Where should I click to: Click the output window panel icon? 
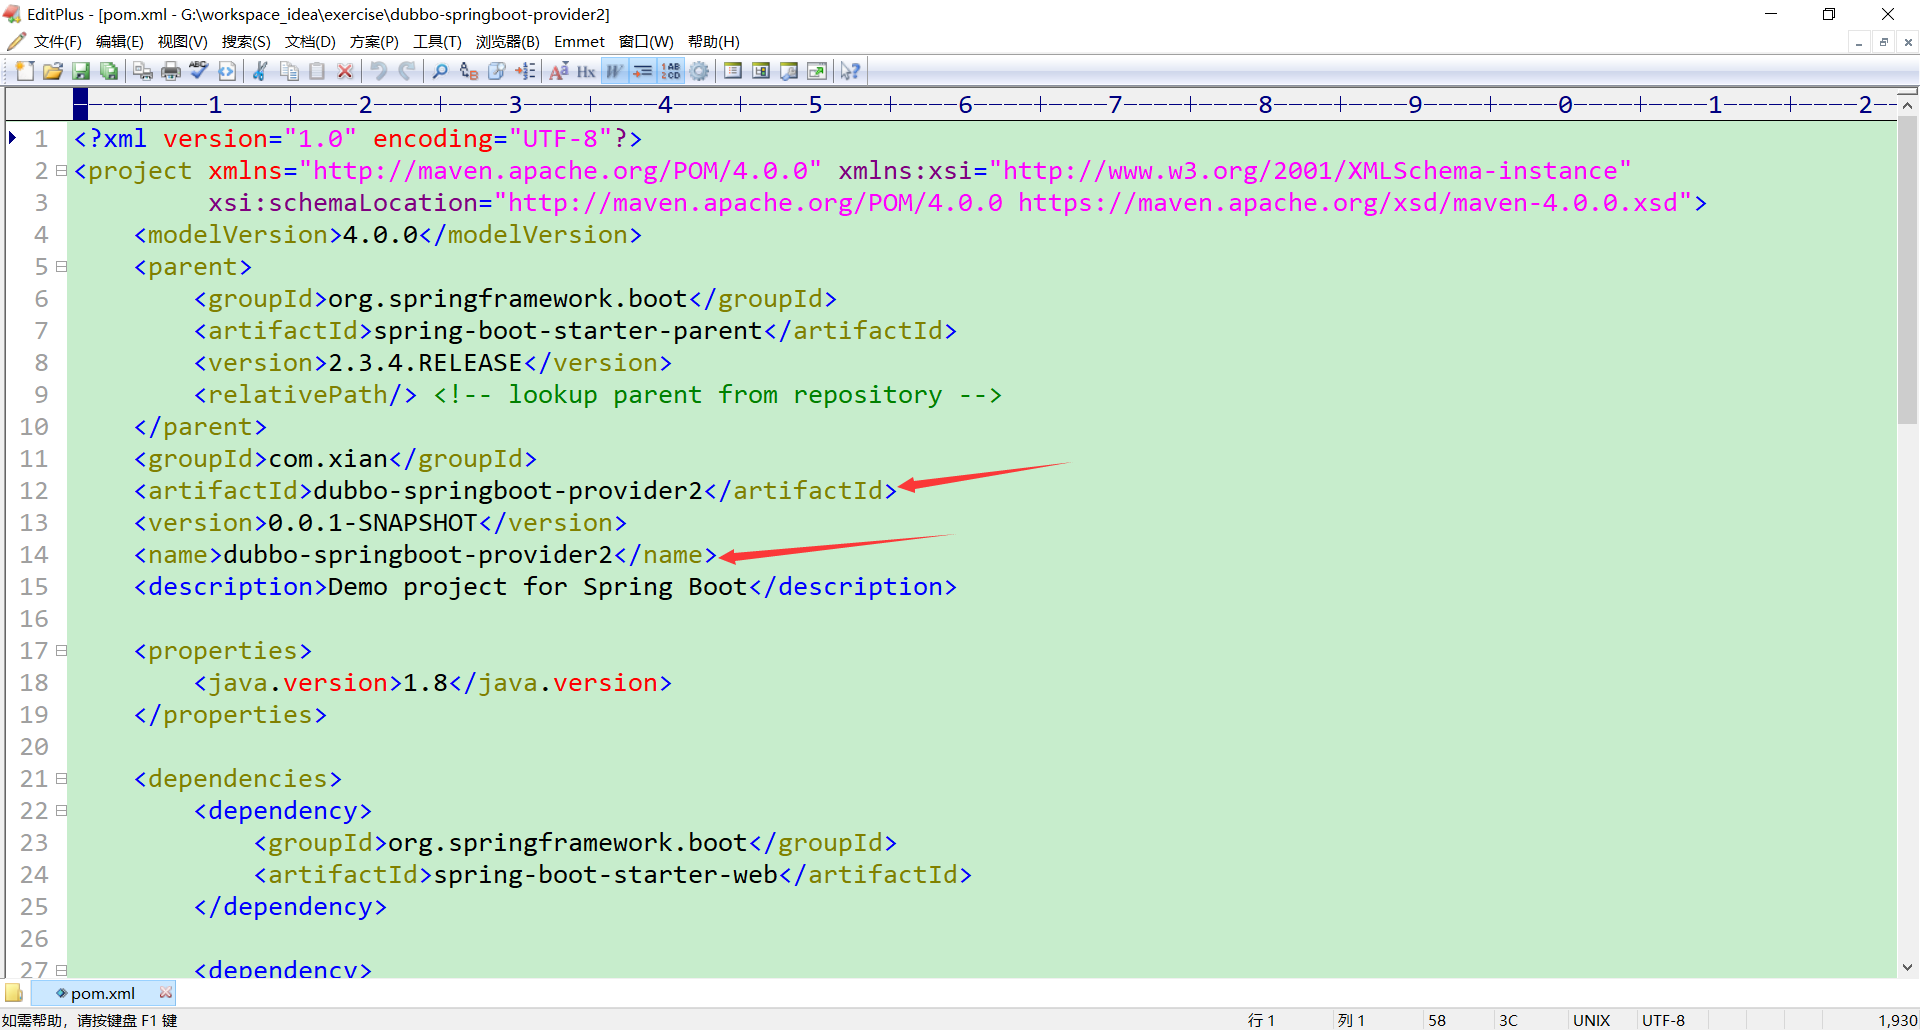click(789, 71)
